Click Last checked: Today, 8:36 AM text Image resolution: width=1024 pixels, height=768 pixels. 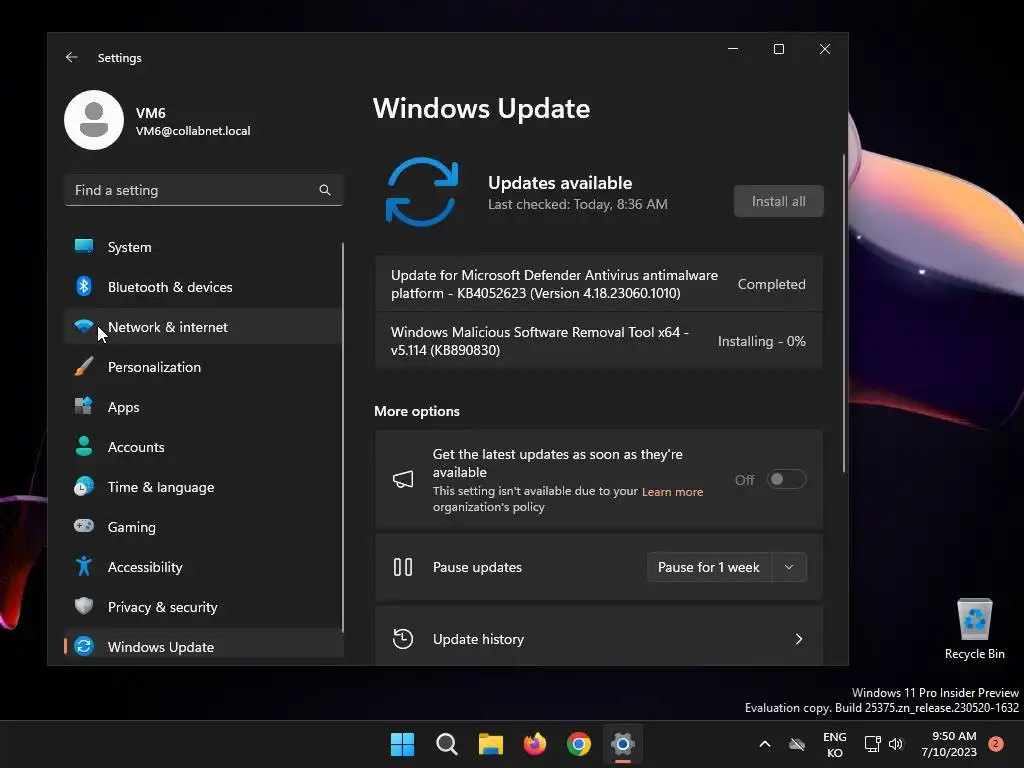pyautogui.click(x=577, y=204)
